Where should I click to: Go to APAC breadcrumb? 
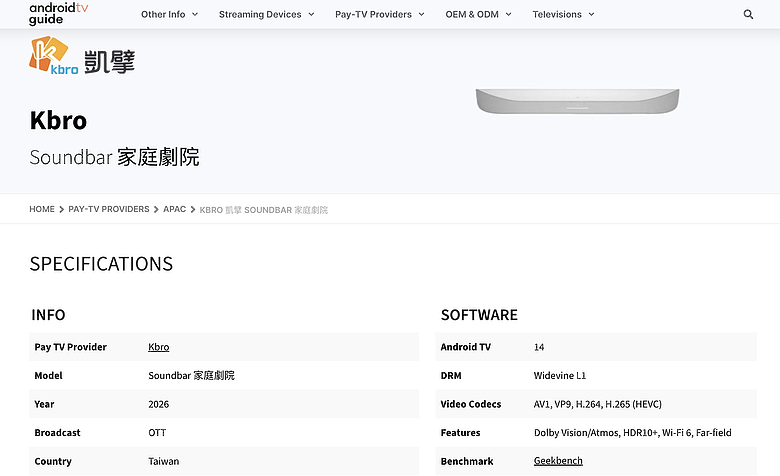[x=174, y=209]
